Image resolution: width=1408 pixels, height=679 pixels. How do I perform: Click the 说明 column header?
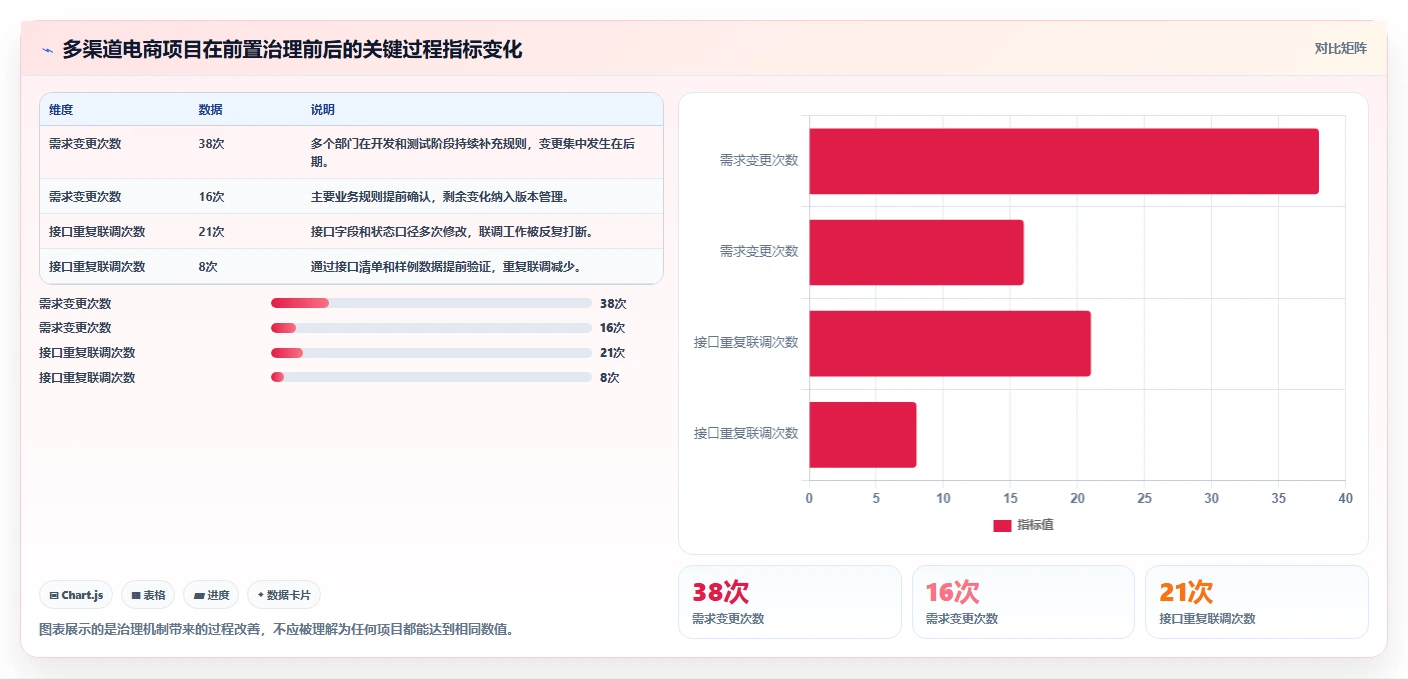323,109
